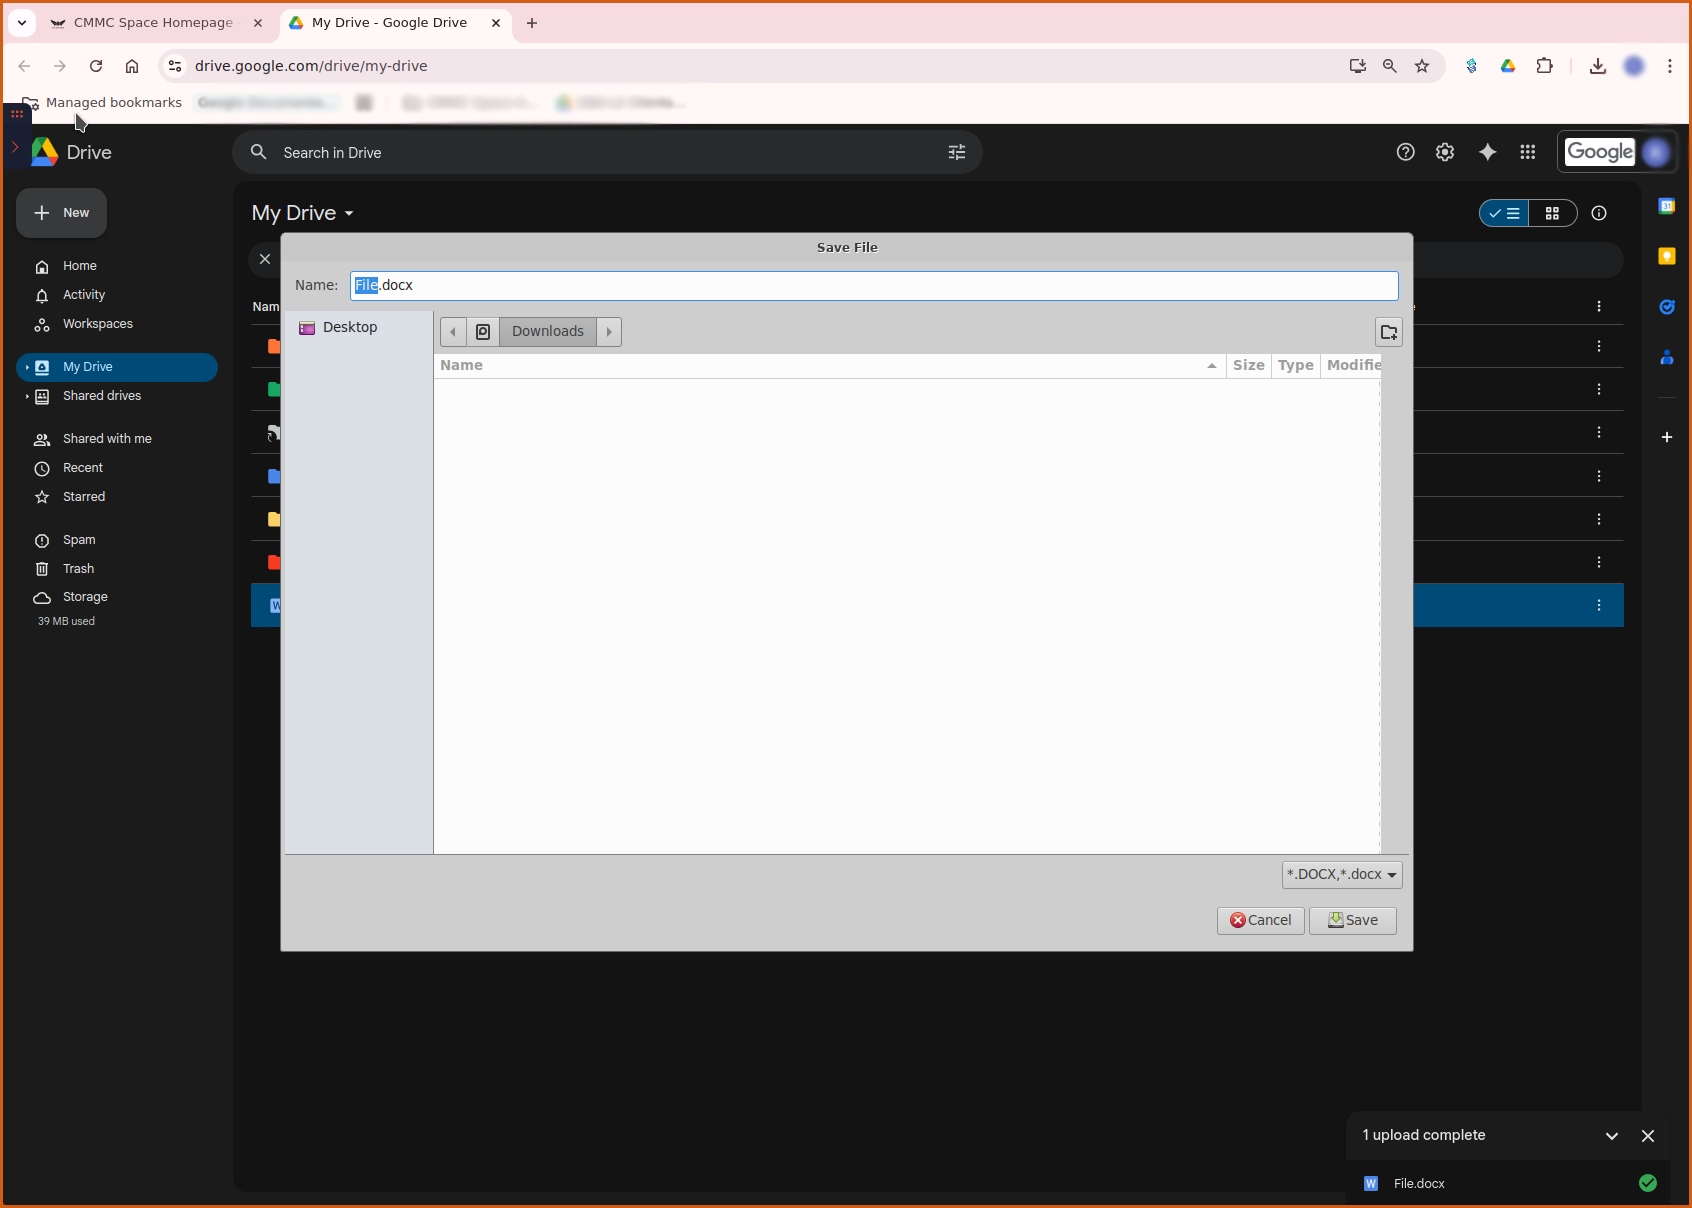1692x1208 pixels.
Task: Open the *.DOCX file type filter dropdown
Action: coord(1342,875)
